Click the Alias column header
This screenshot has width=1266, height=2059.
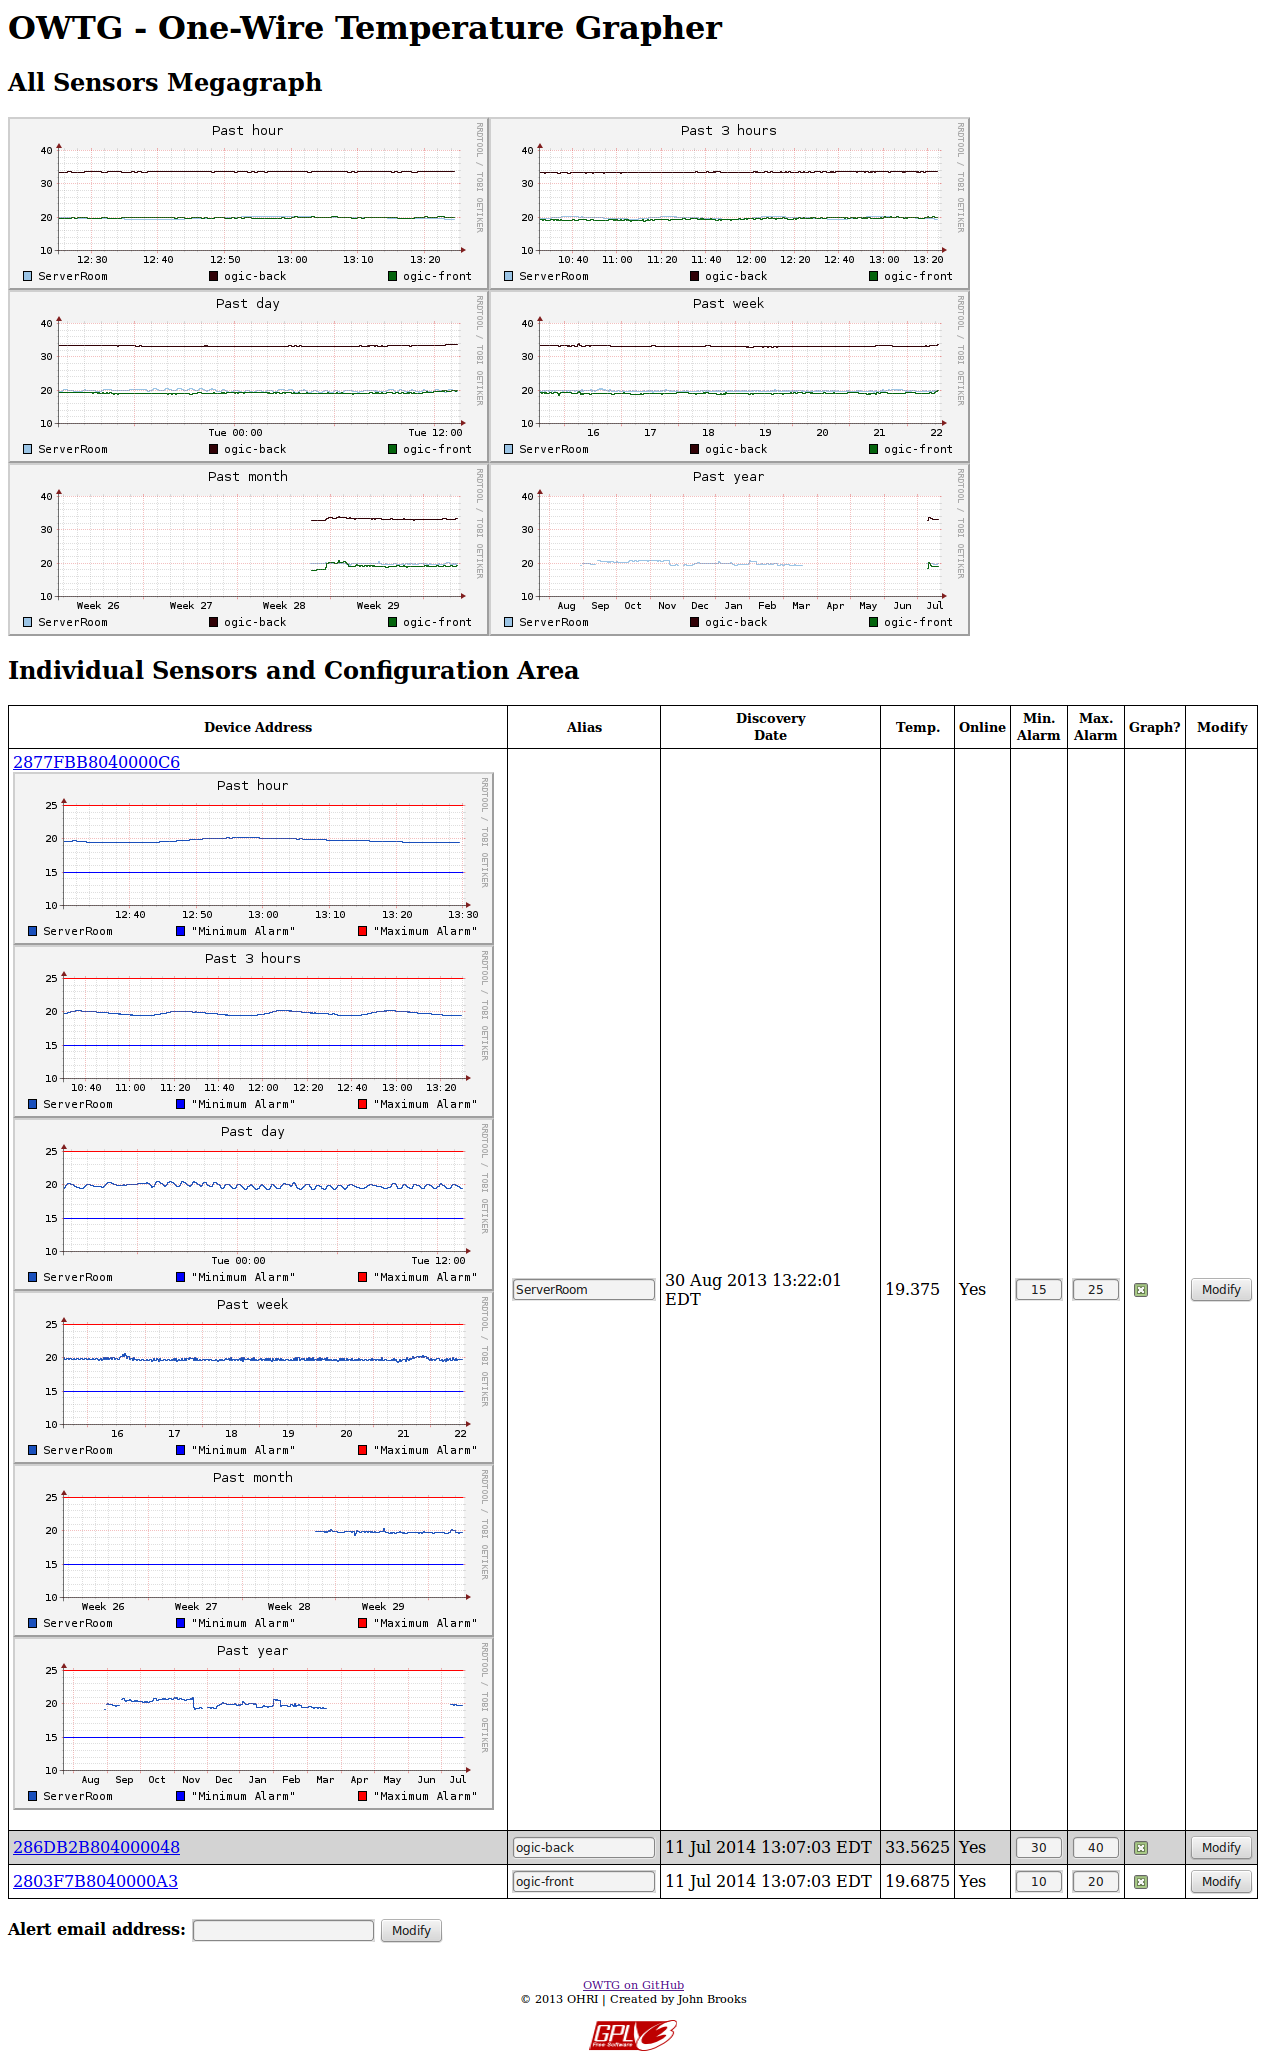584,727
